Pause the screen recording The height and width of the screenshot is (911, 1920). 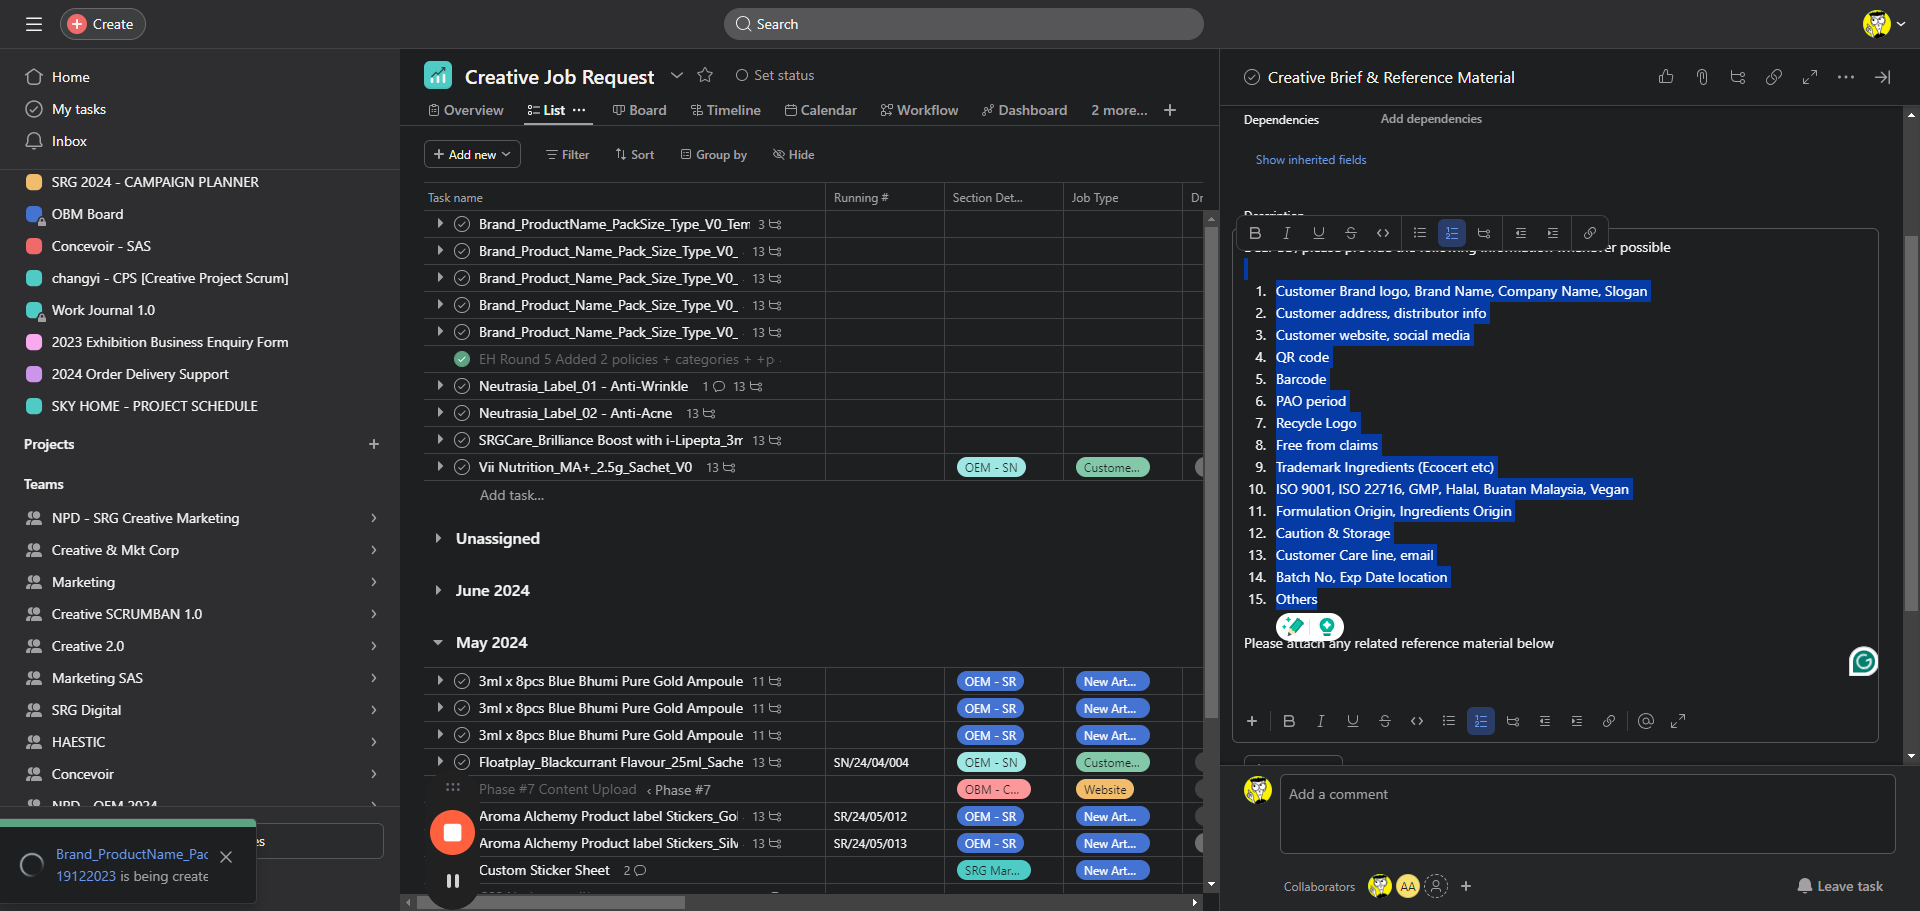[x=453, y=881]
